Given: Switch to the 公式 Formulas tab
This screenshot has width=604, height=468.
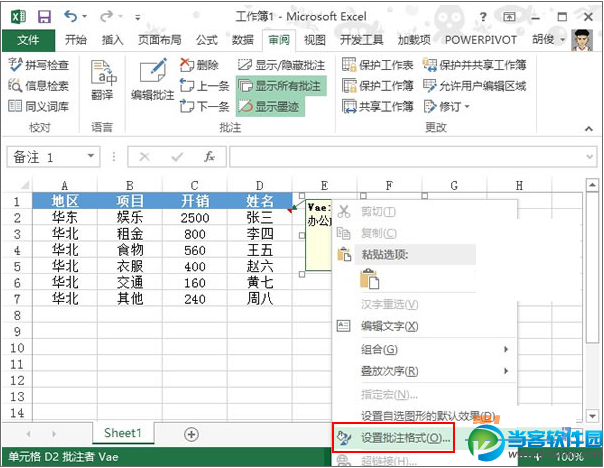Looking at the screenshot, I should (x=206, y=40).
